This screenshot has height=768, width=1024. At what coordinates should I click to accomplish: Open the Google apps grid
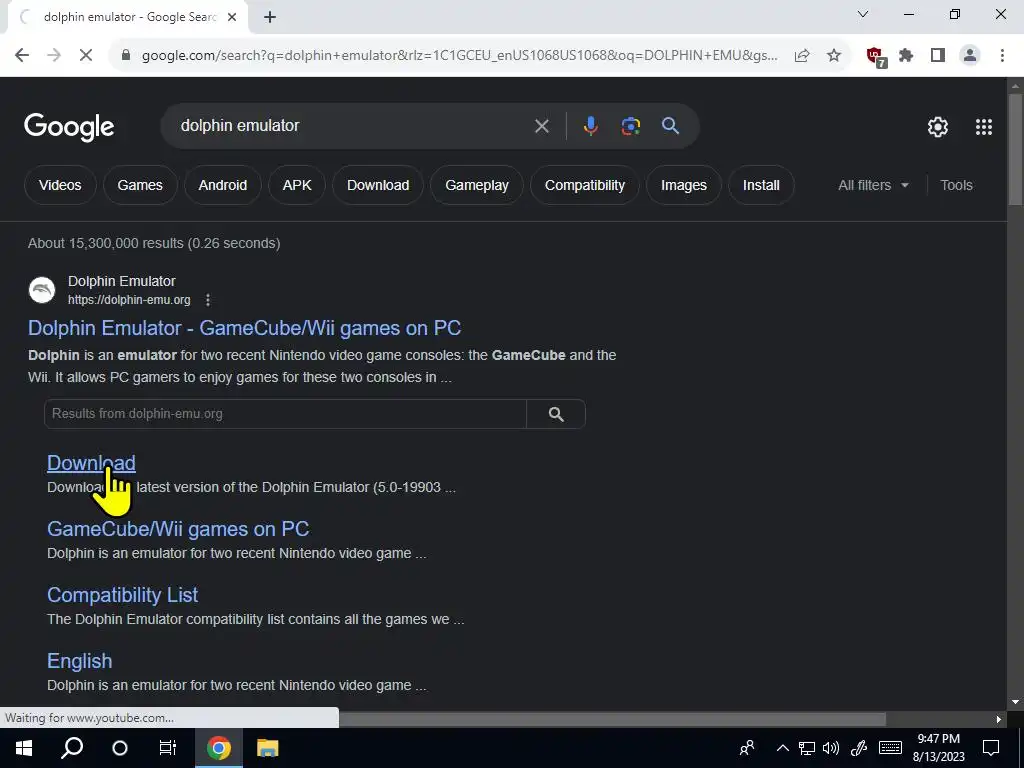tap(984, 127)
